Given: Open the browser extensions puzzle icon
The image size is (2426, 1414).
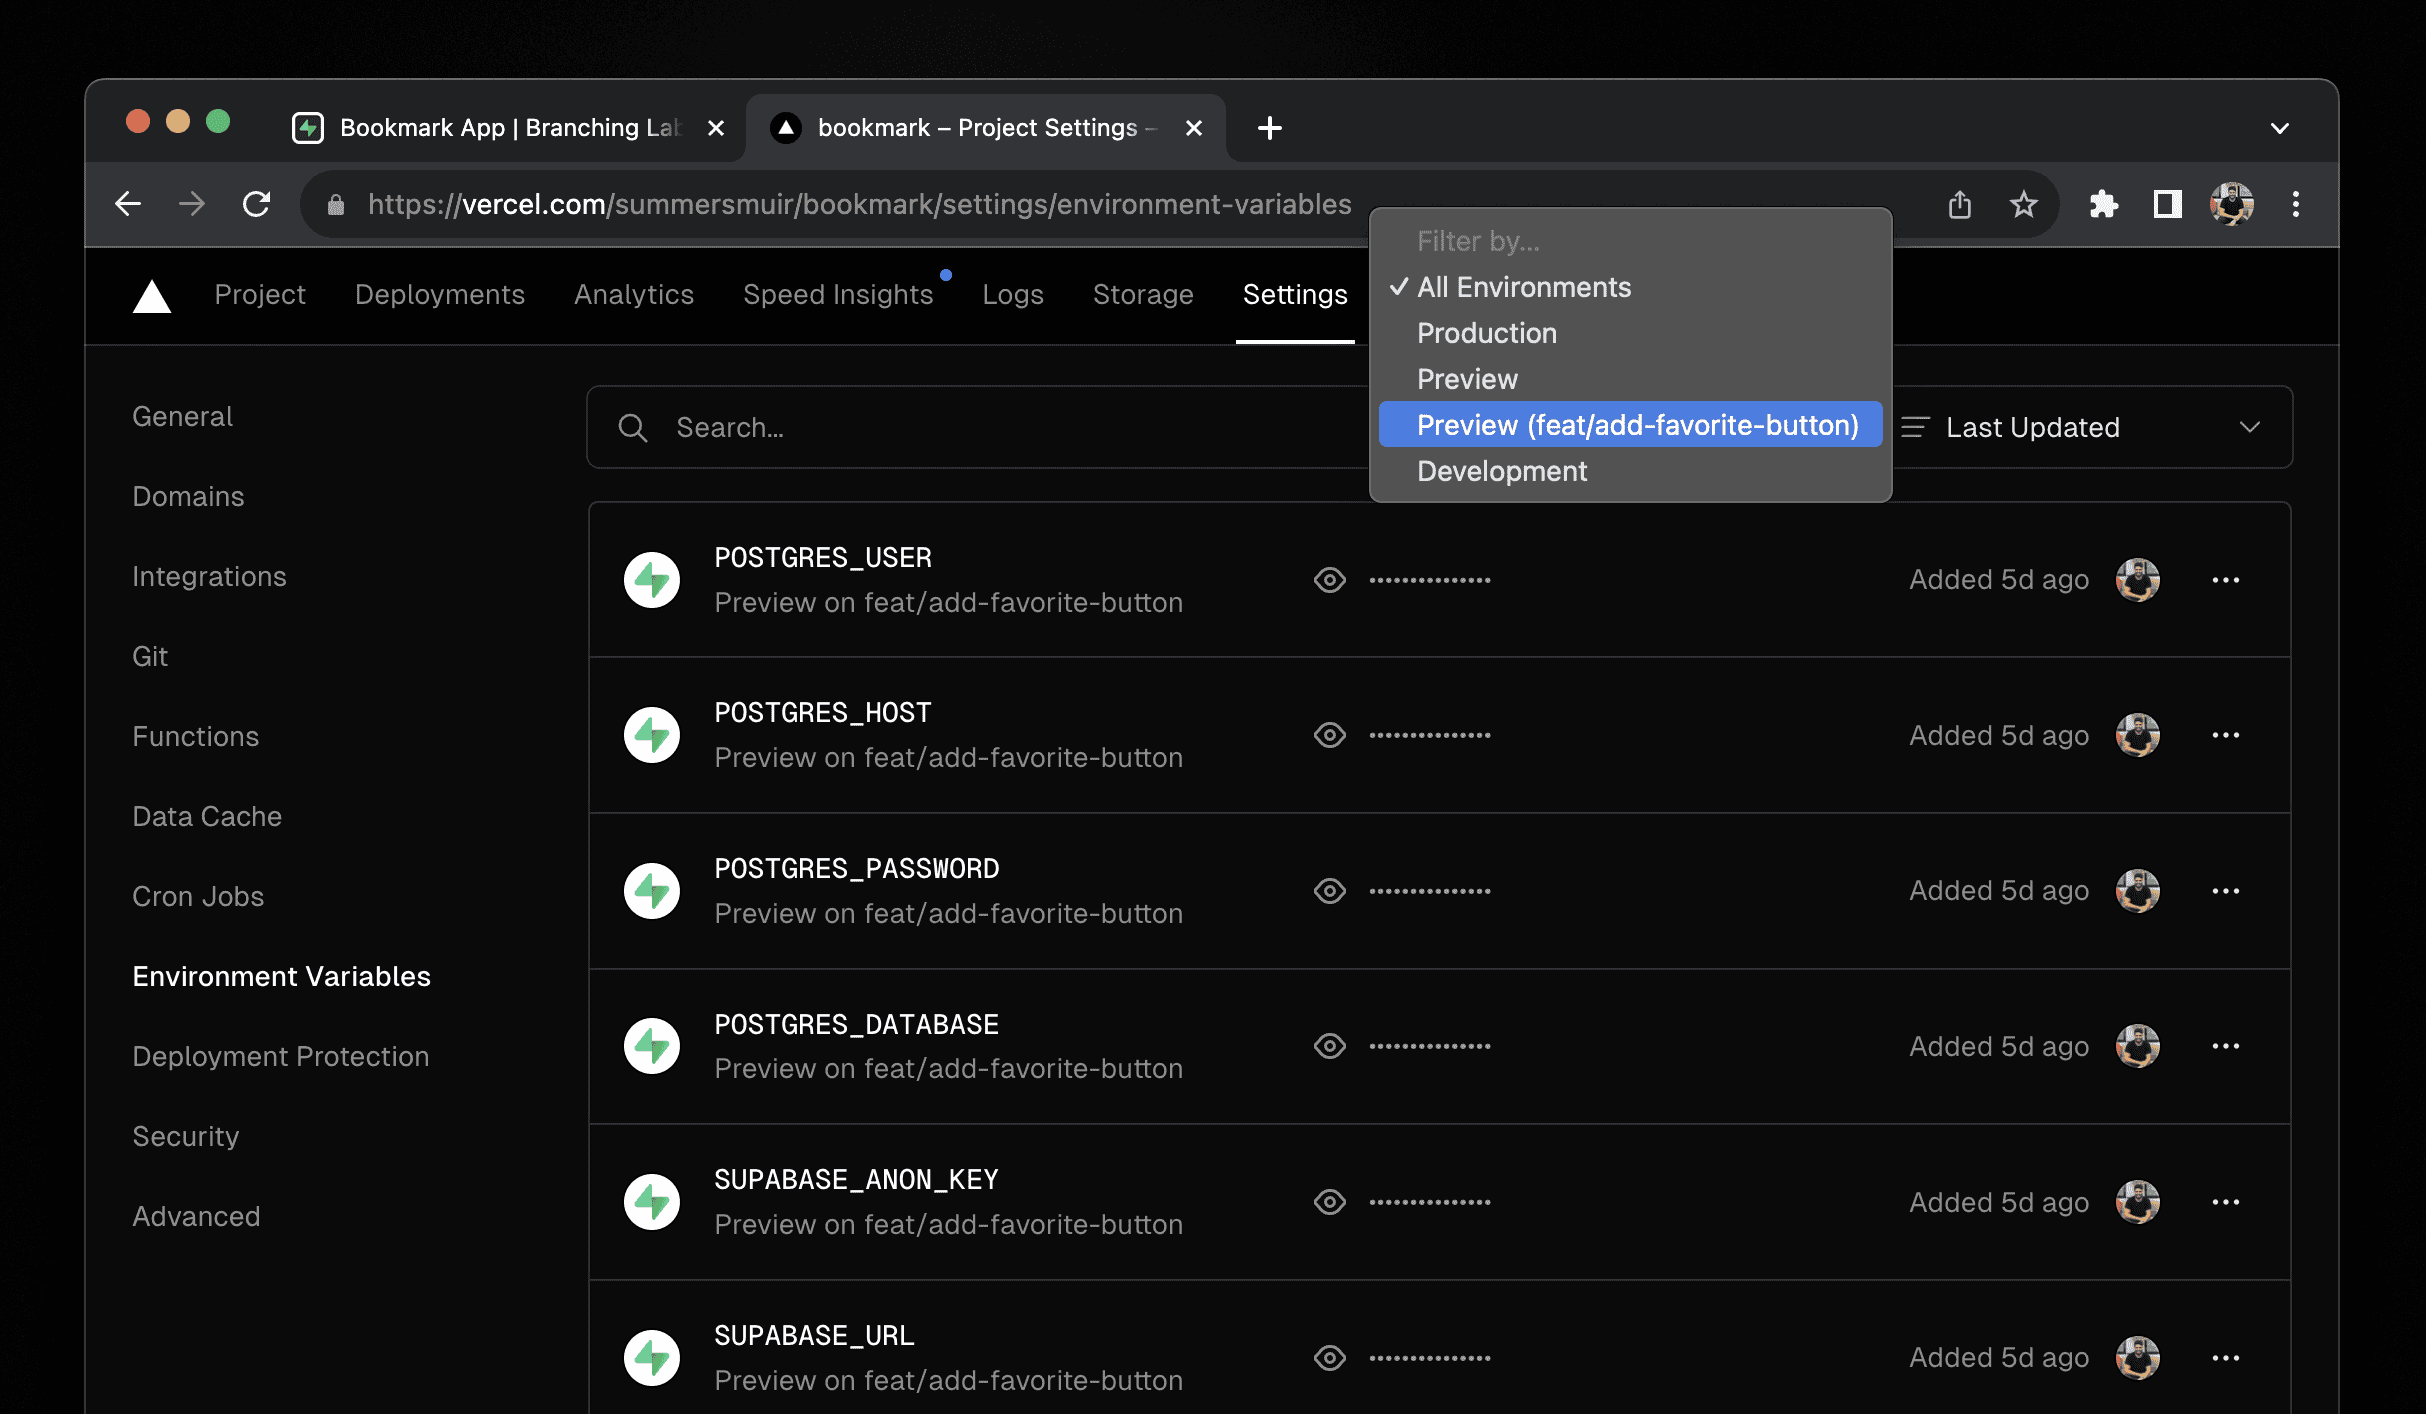Looking at the screenshot, I should (2104, 204).
